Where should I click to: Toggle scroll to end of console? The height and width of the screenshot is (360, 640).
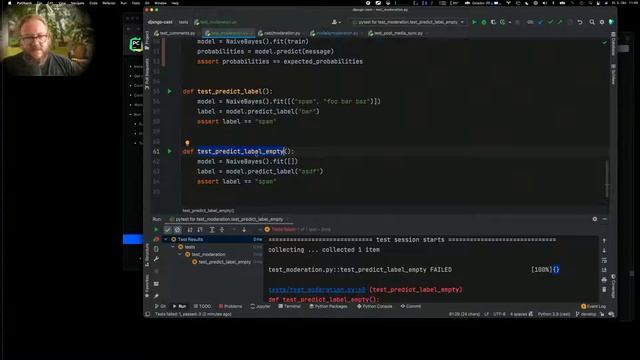coord(604,270)
